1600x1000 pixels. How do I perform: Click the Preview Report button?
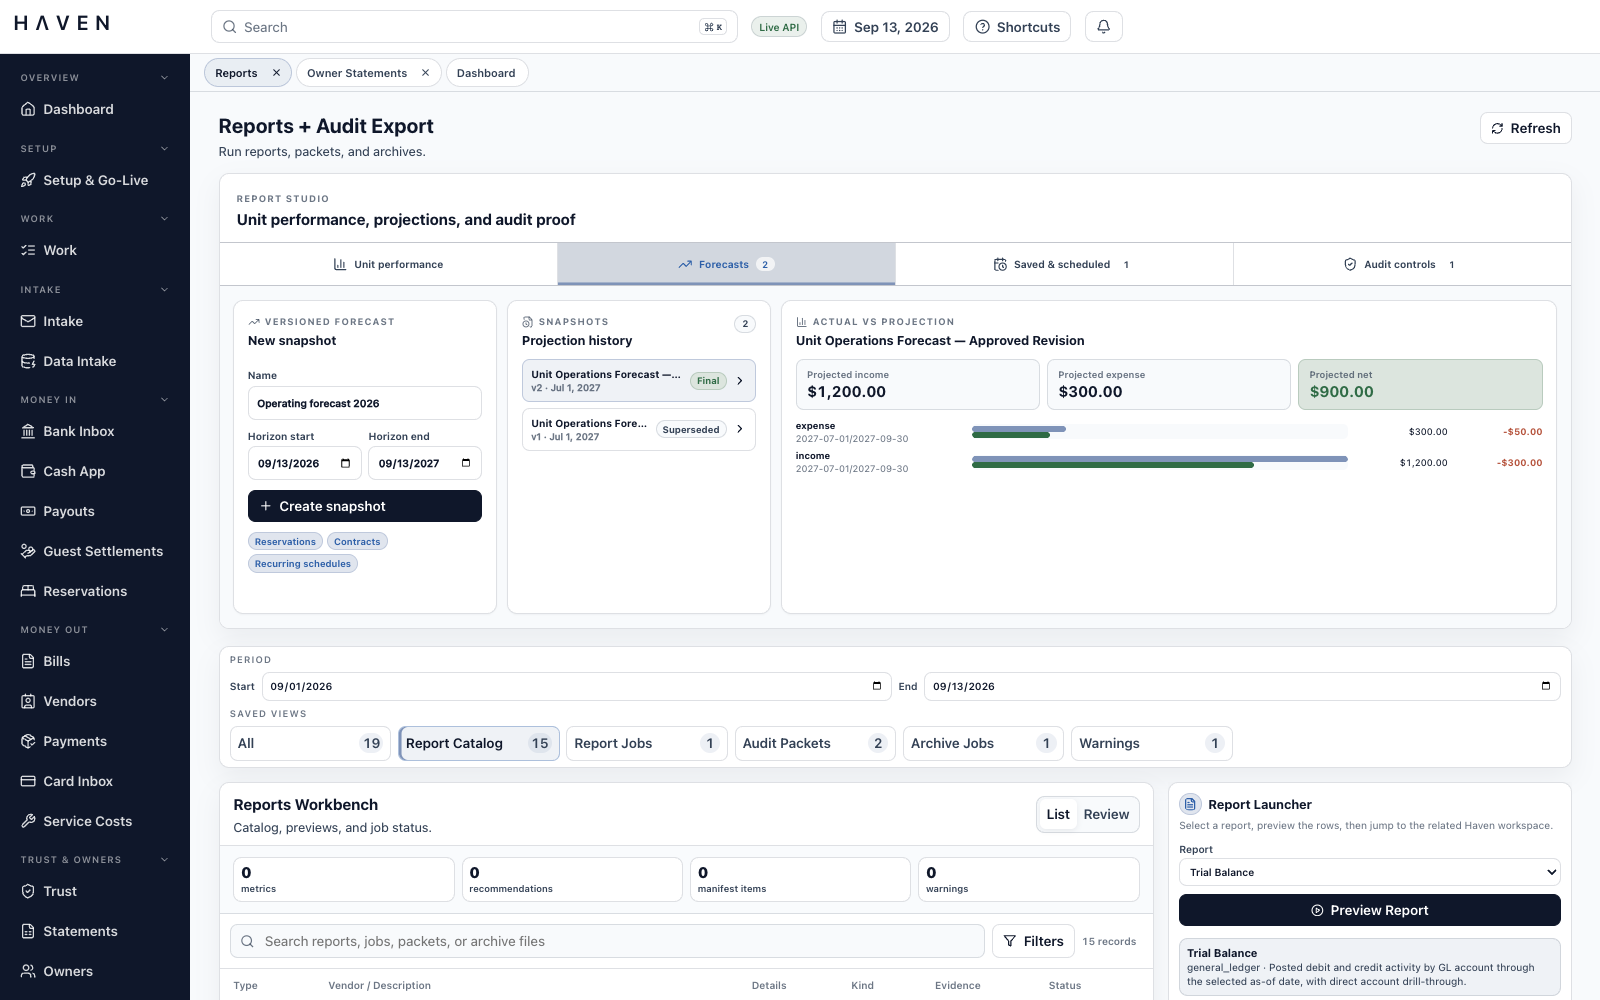point(1369,910)
